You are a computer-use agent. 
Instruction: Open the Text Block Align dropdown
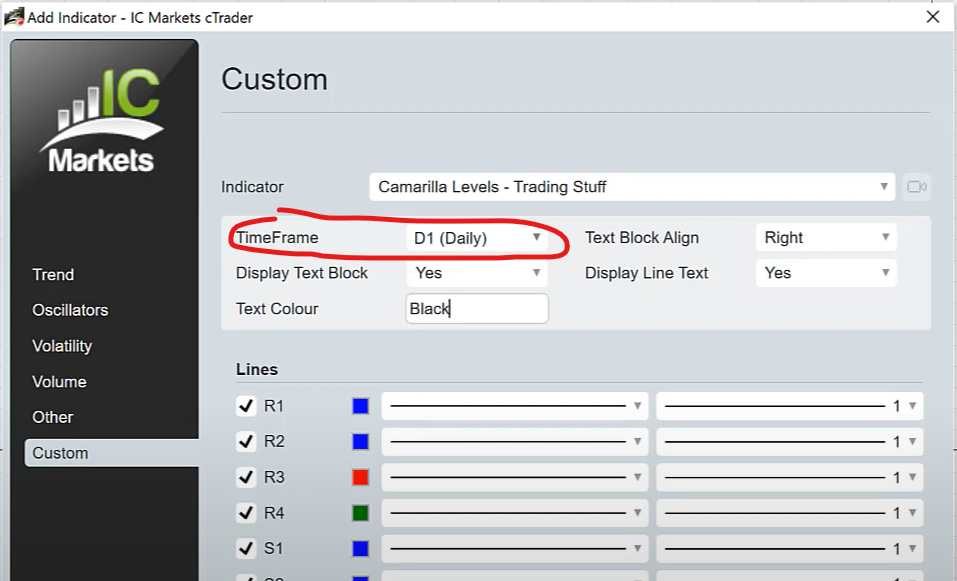[x=826, y=237]
